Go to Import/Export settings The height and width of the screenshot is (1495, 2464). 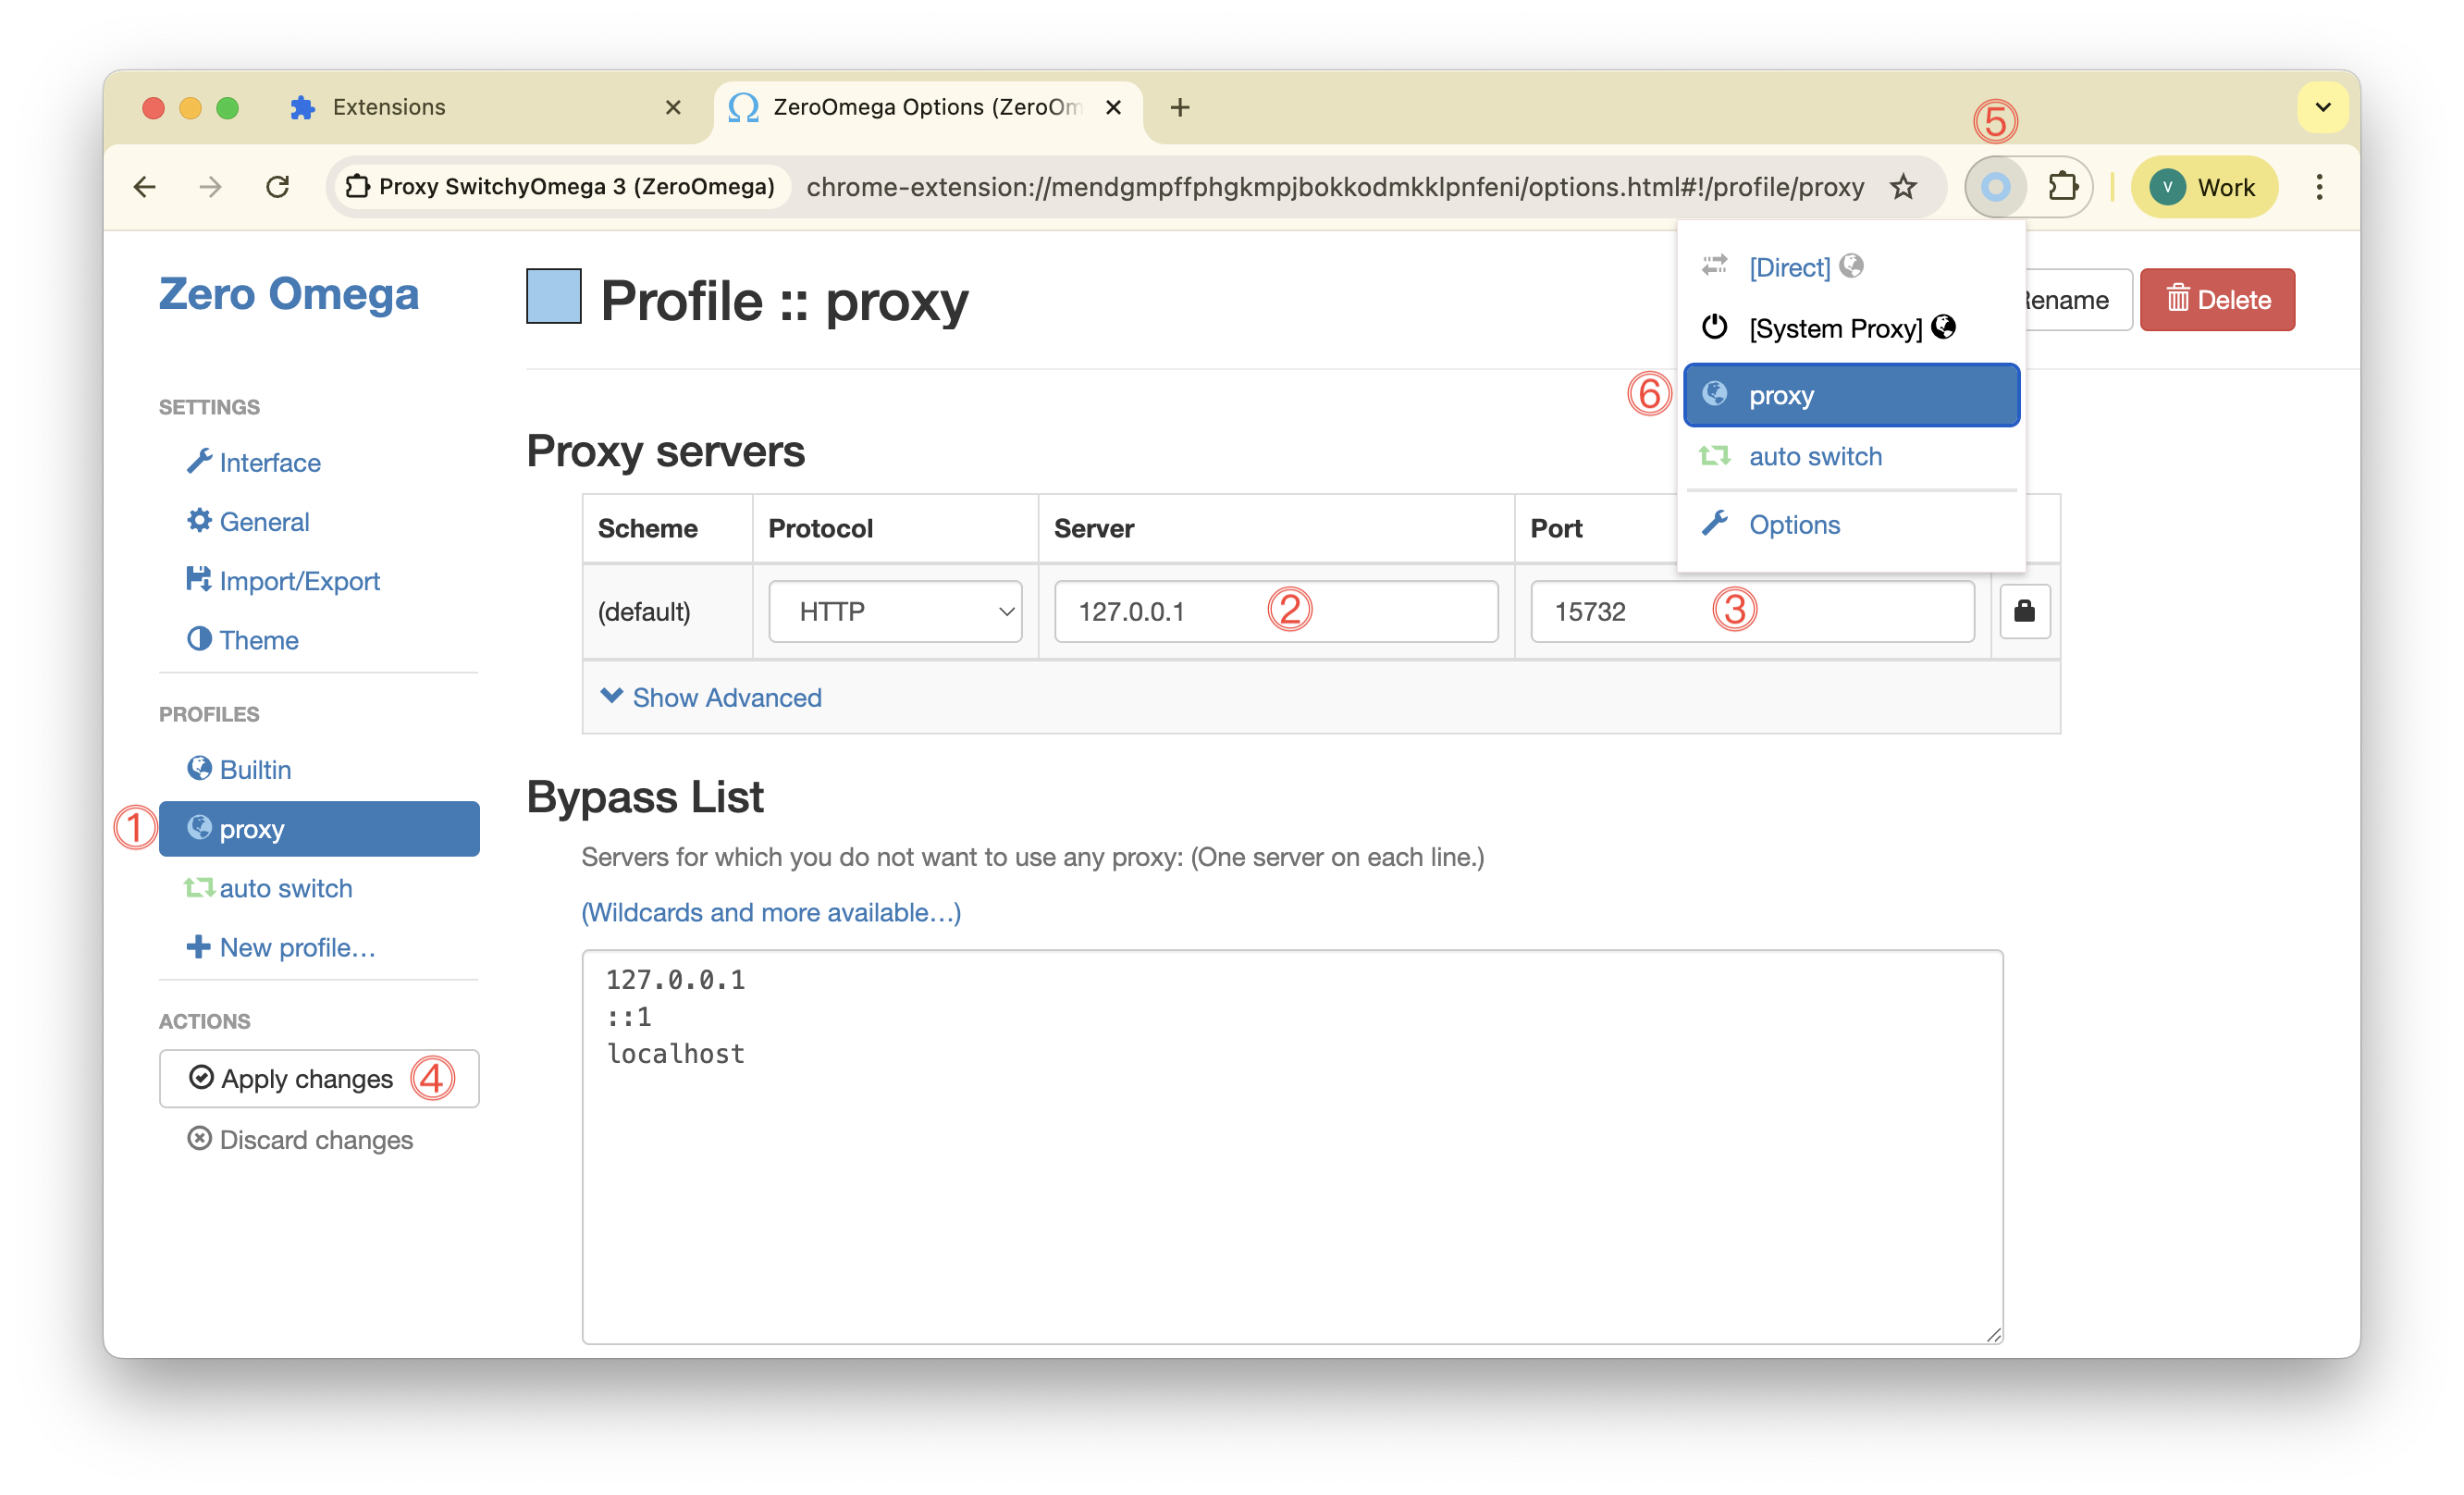point(299,580)
